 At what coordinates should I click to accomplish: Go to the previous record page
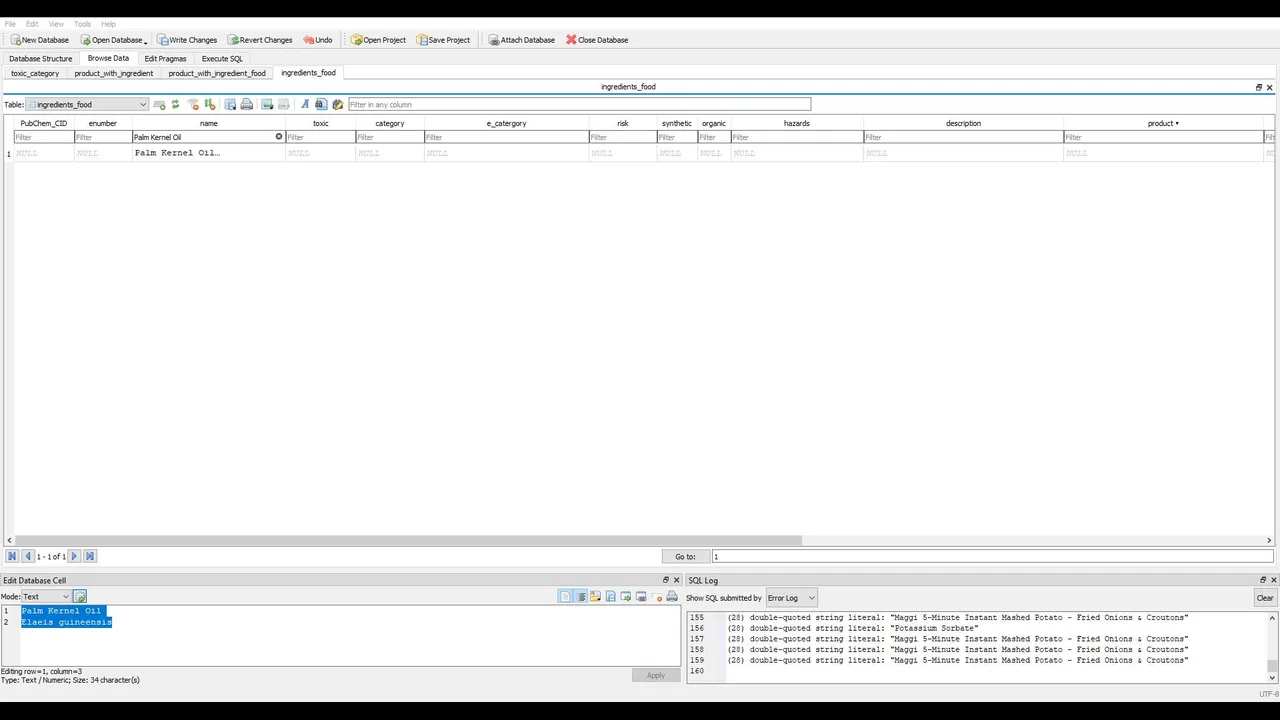click(28, 556)
